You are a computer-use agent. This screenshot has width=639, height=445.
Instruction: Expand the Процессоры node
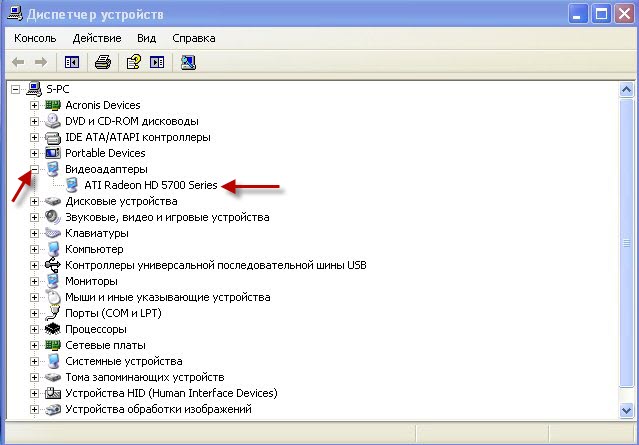[35, 329]
